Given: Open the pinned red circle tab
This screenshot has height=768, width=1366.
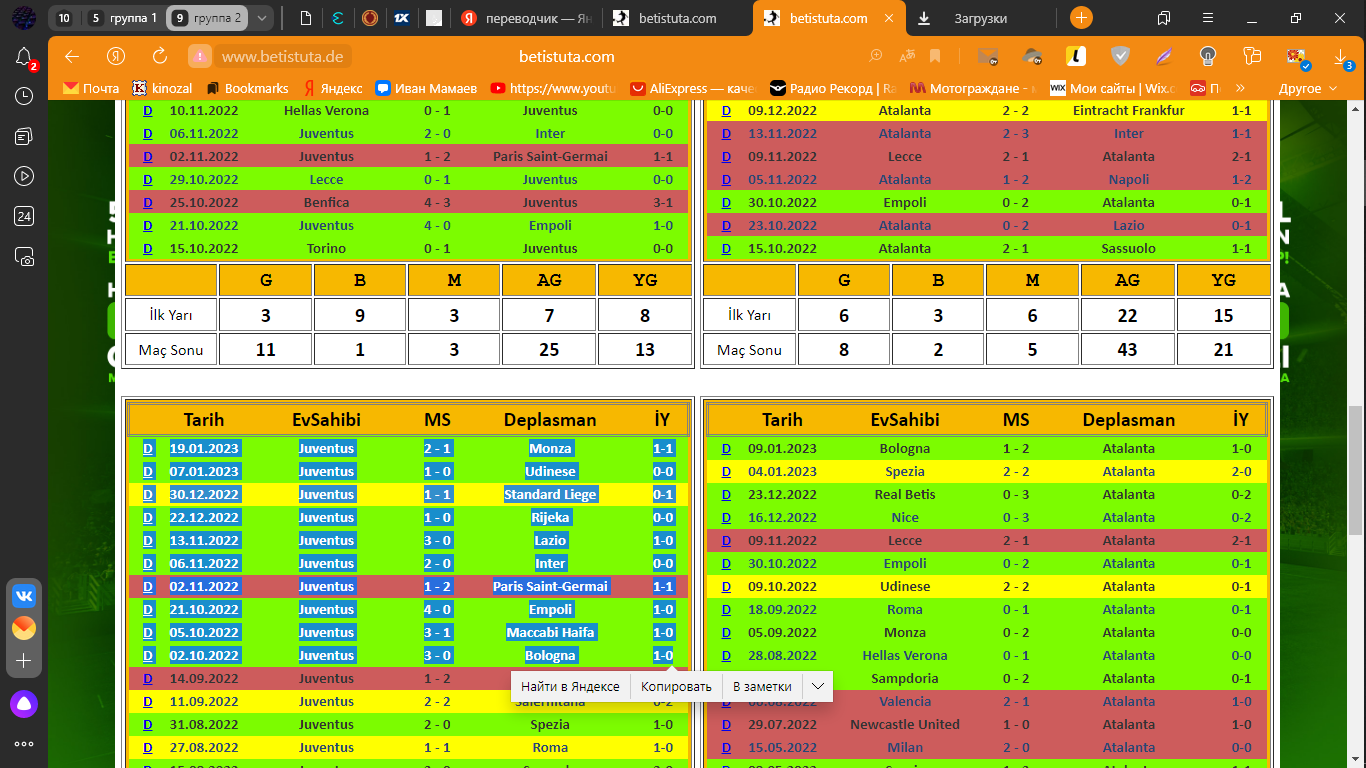Looking at the screenshot, I should 369,18.
